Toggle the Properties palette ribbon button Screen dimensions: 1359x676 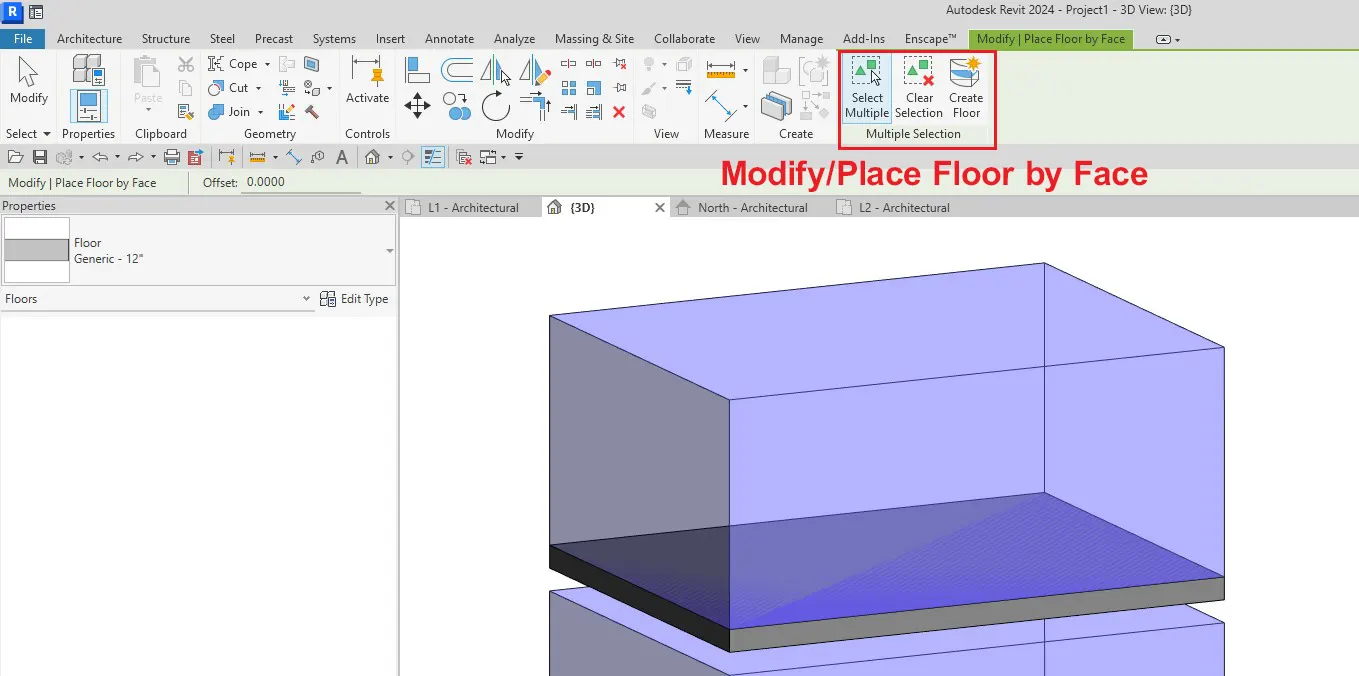pos(89,106)
